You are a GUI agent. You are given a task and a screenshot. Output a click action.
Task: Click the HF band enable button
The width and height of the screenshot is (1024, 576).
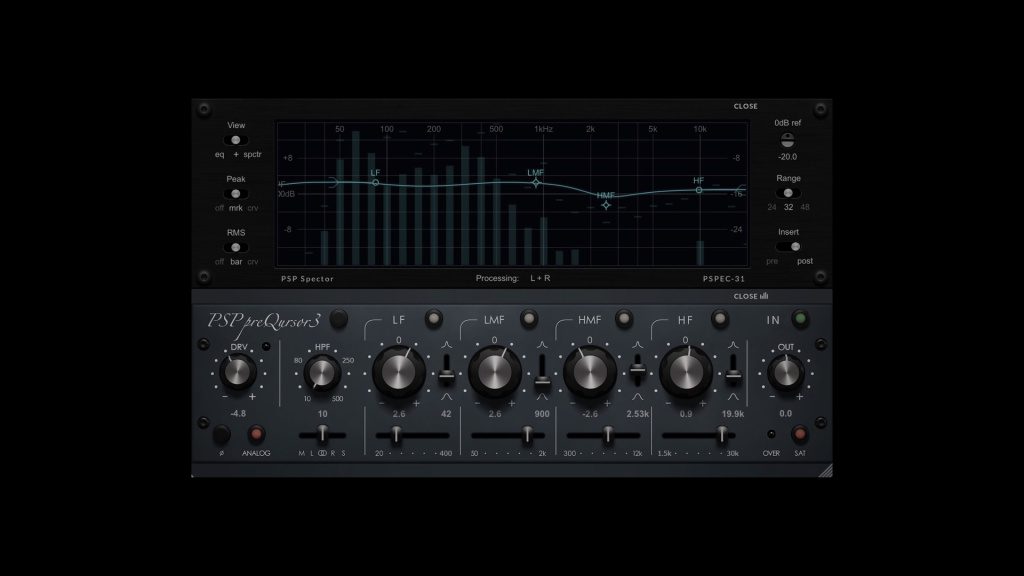tap(720, 319)
